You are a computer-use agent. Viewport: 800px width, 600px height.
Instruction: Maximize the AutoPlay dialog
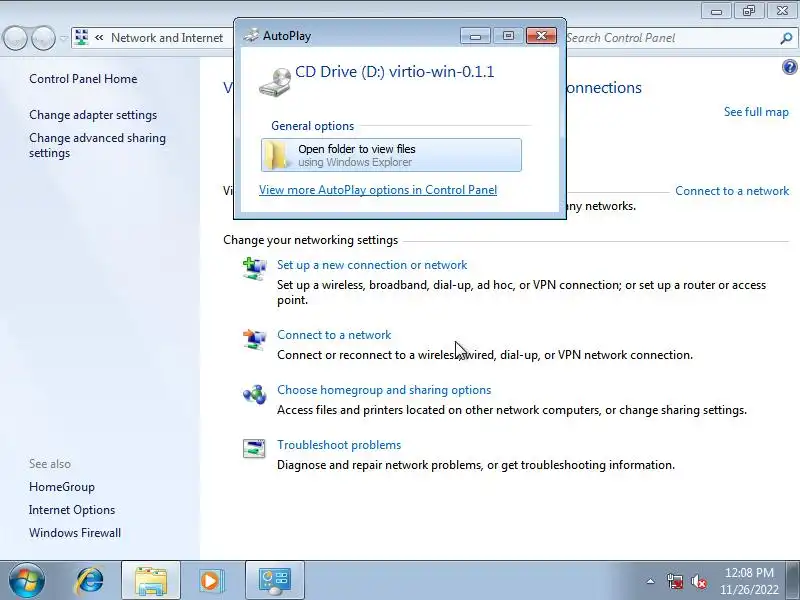pos(508,36)
